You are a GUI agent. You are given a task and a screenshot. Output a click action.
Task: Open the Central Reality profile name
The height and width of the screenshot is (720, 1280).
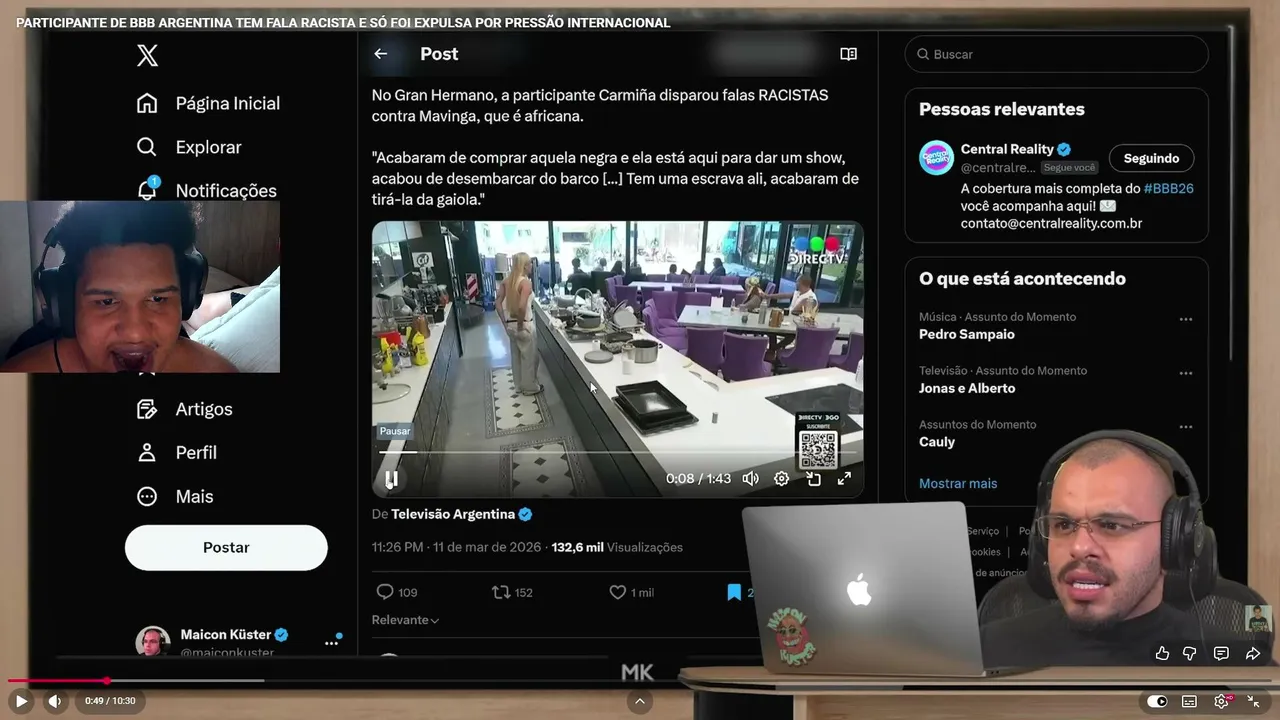(1007, 149)
